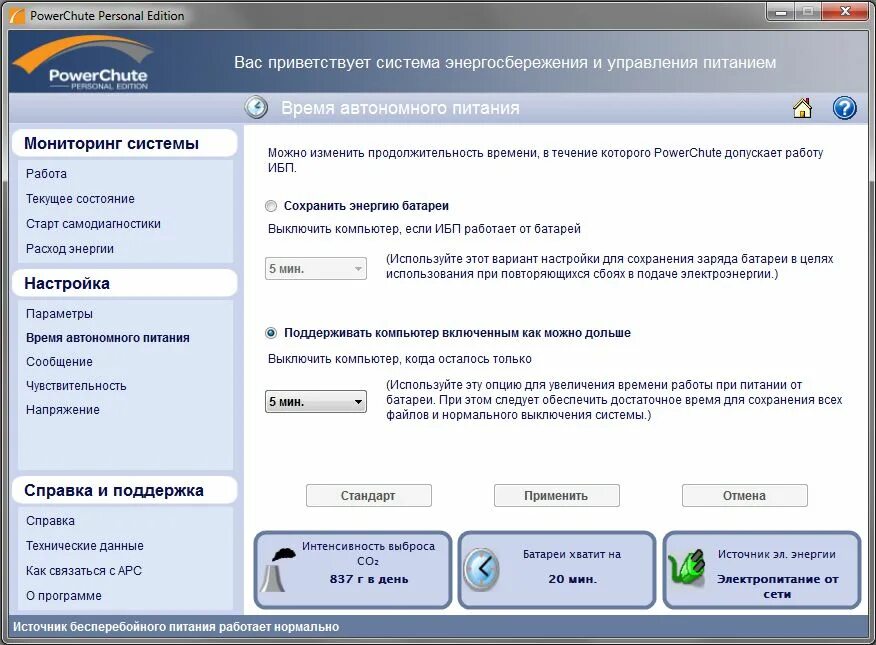This screenshot has width=876, height=645.
Task: Open help via blue question mark icon
Action: pyautogui.click(x=844, y=108)
